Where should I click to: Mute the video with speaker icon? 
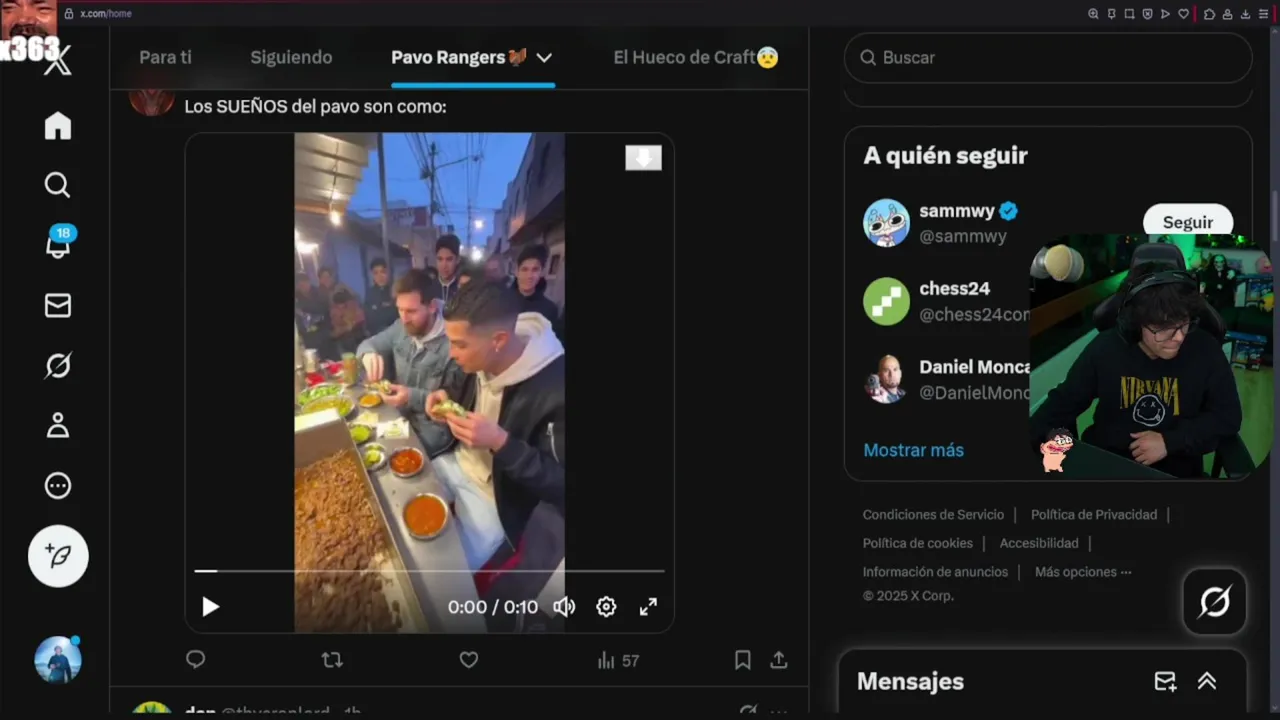click(565, 607)
